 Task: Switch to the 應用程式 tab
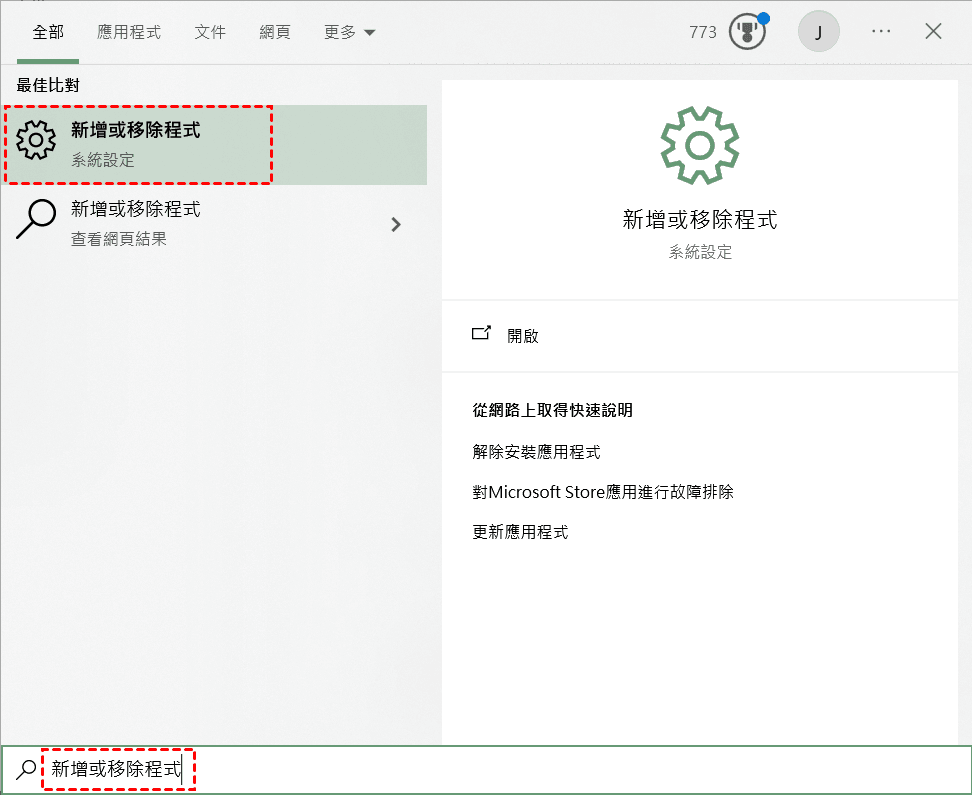tap(128, 31)
